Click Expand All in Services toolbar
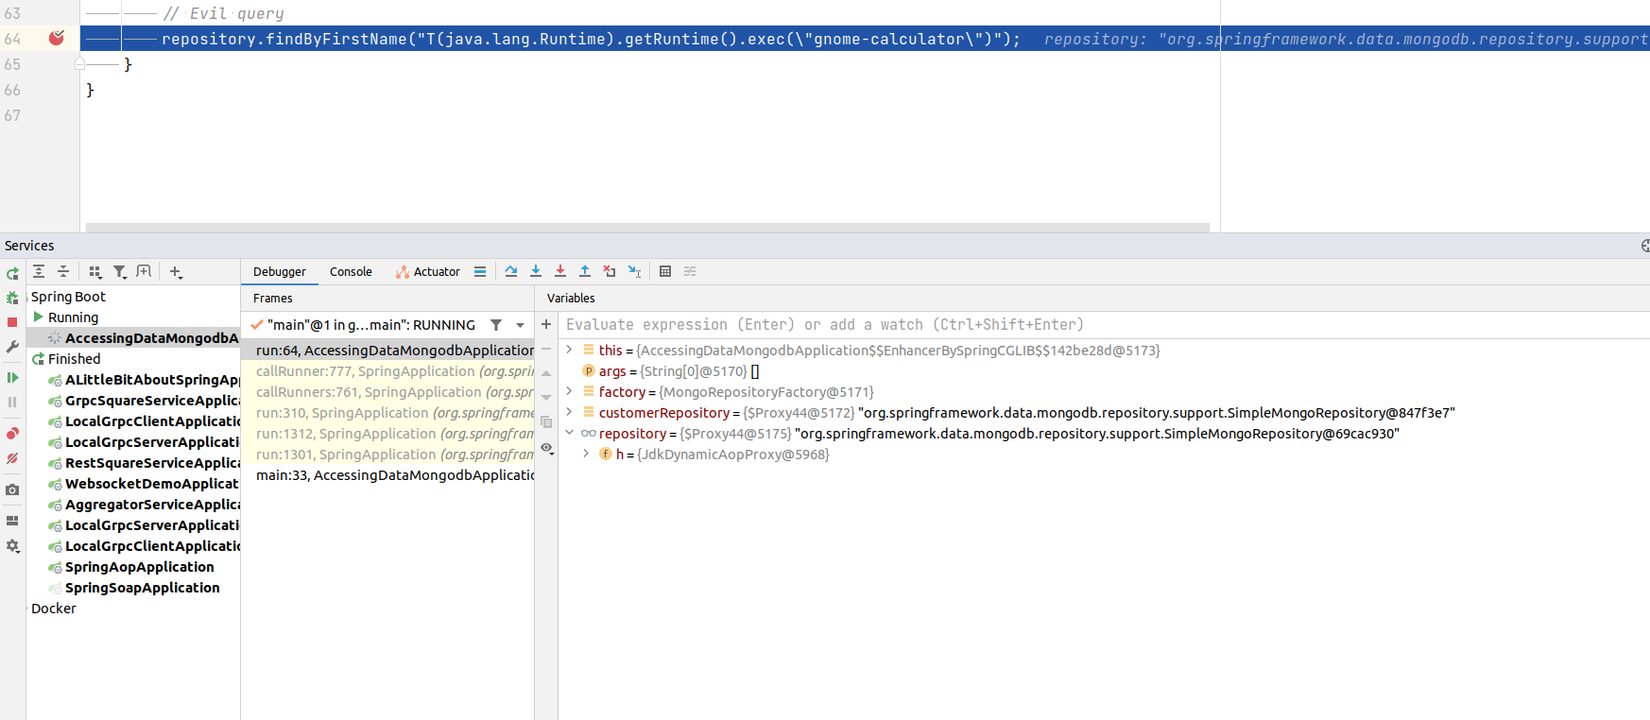The height and width of the screenshot is (720, 1650). pyautogui.click(x=39, y=272)
